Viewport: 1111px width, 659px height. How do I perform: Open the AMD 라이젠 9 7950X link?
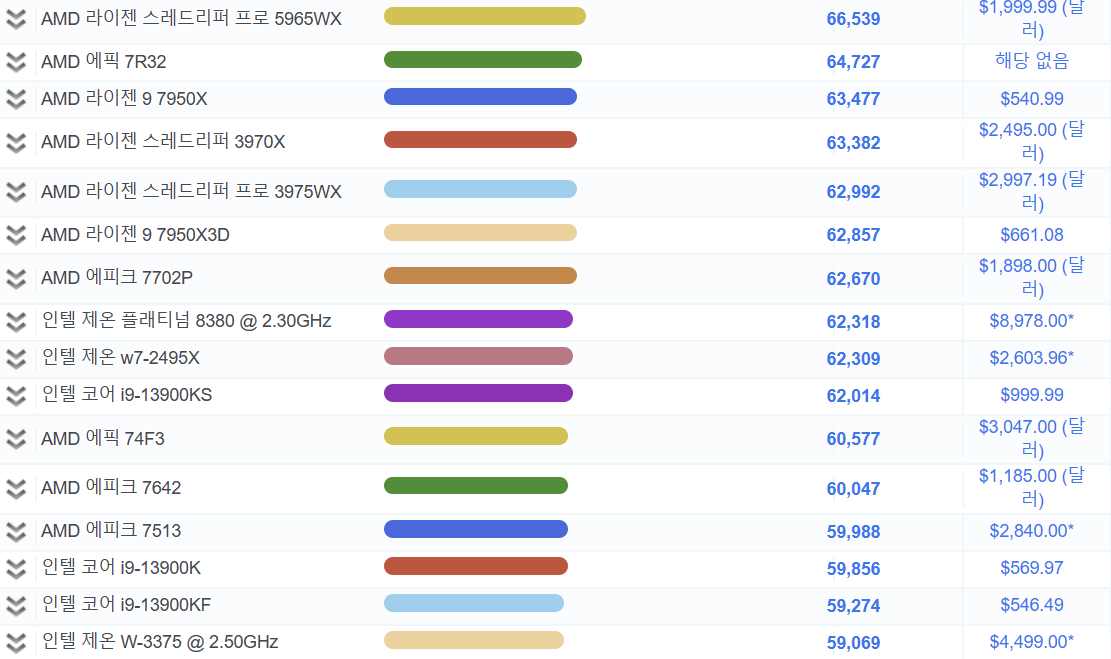(124, 98)
